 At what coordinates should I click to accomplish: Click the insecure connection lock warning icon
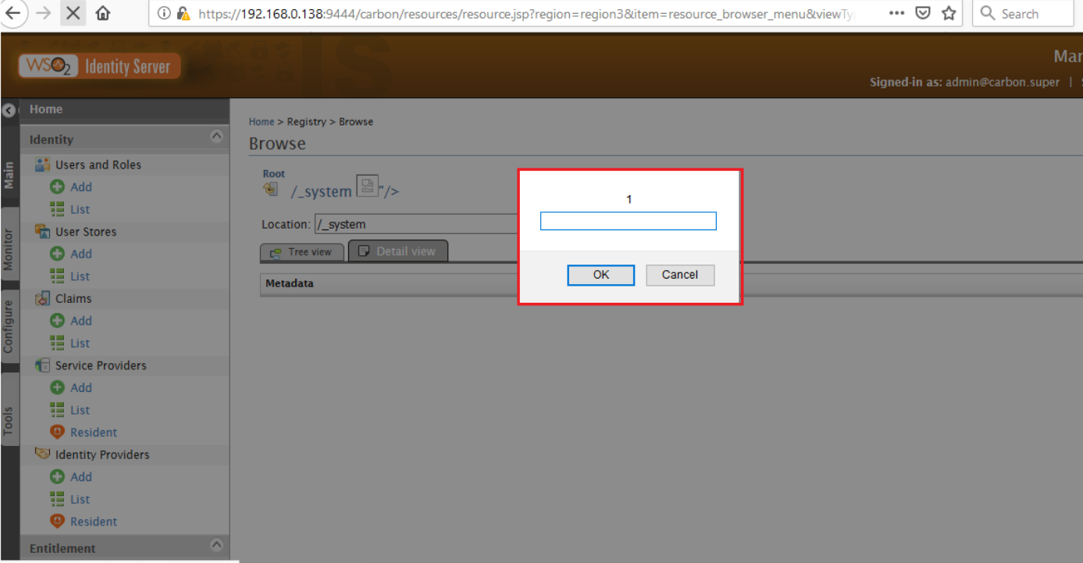tap(182, 13)
